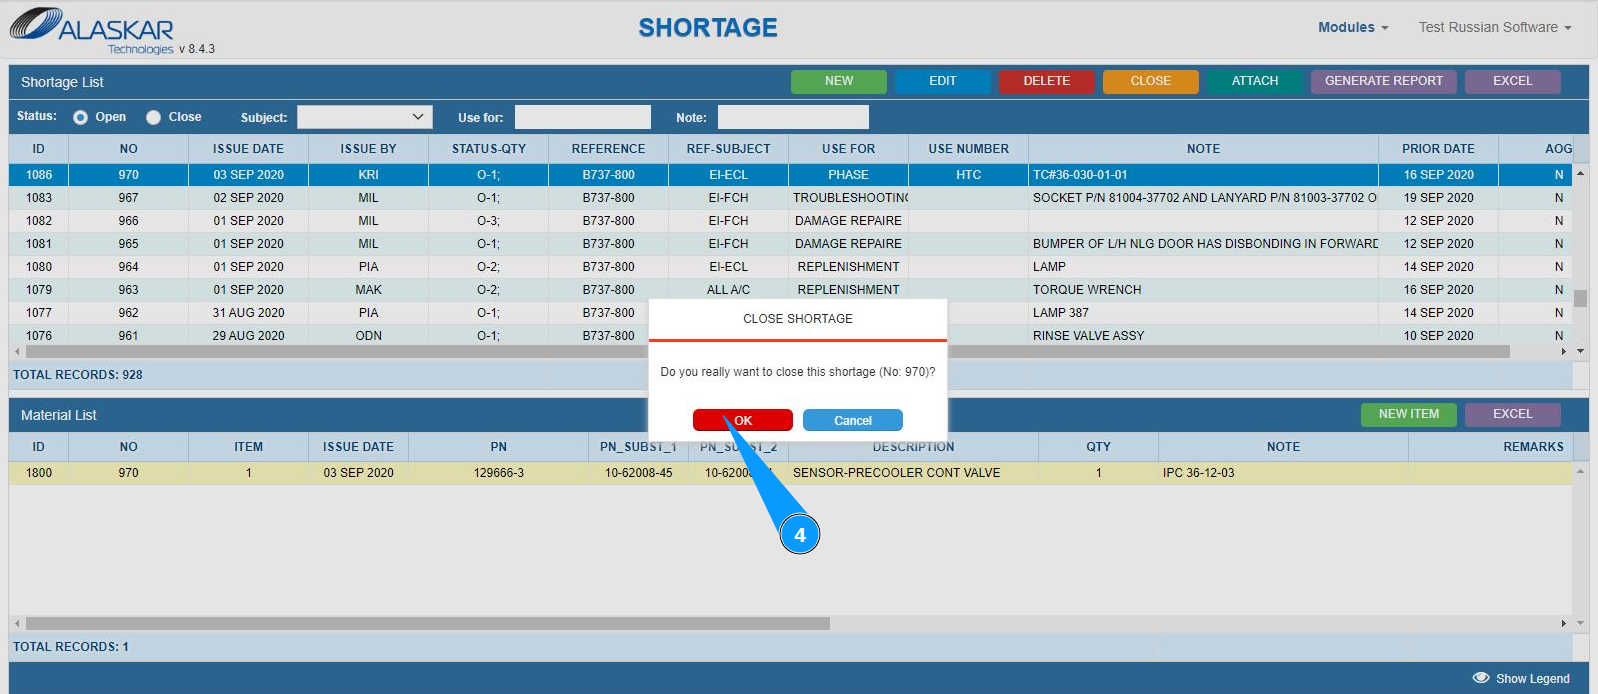Expand the Modules menu
Viewport: 1598px width, 694px height.
pyautogui.click(x=1353, y=27)
